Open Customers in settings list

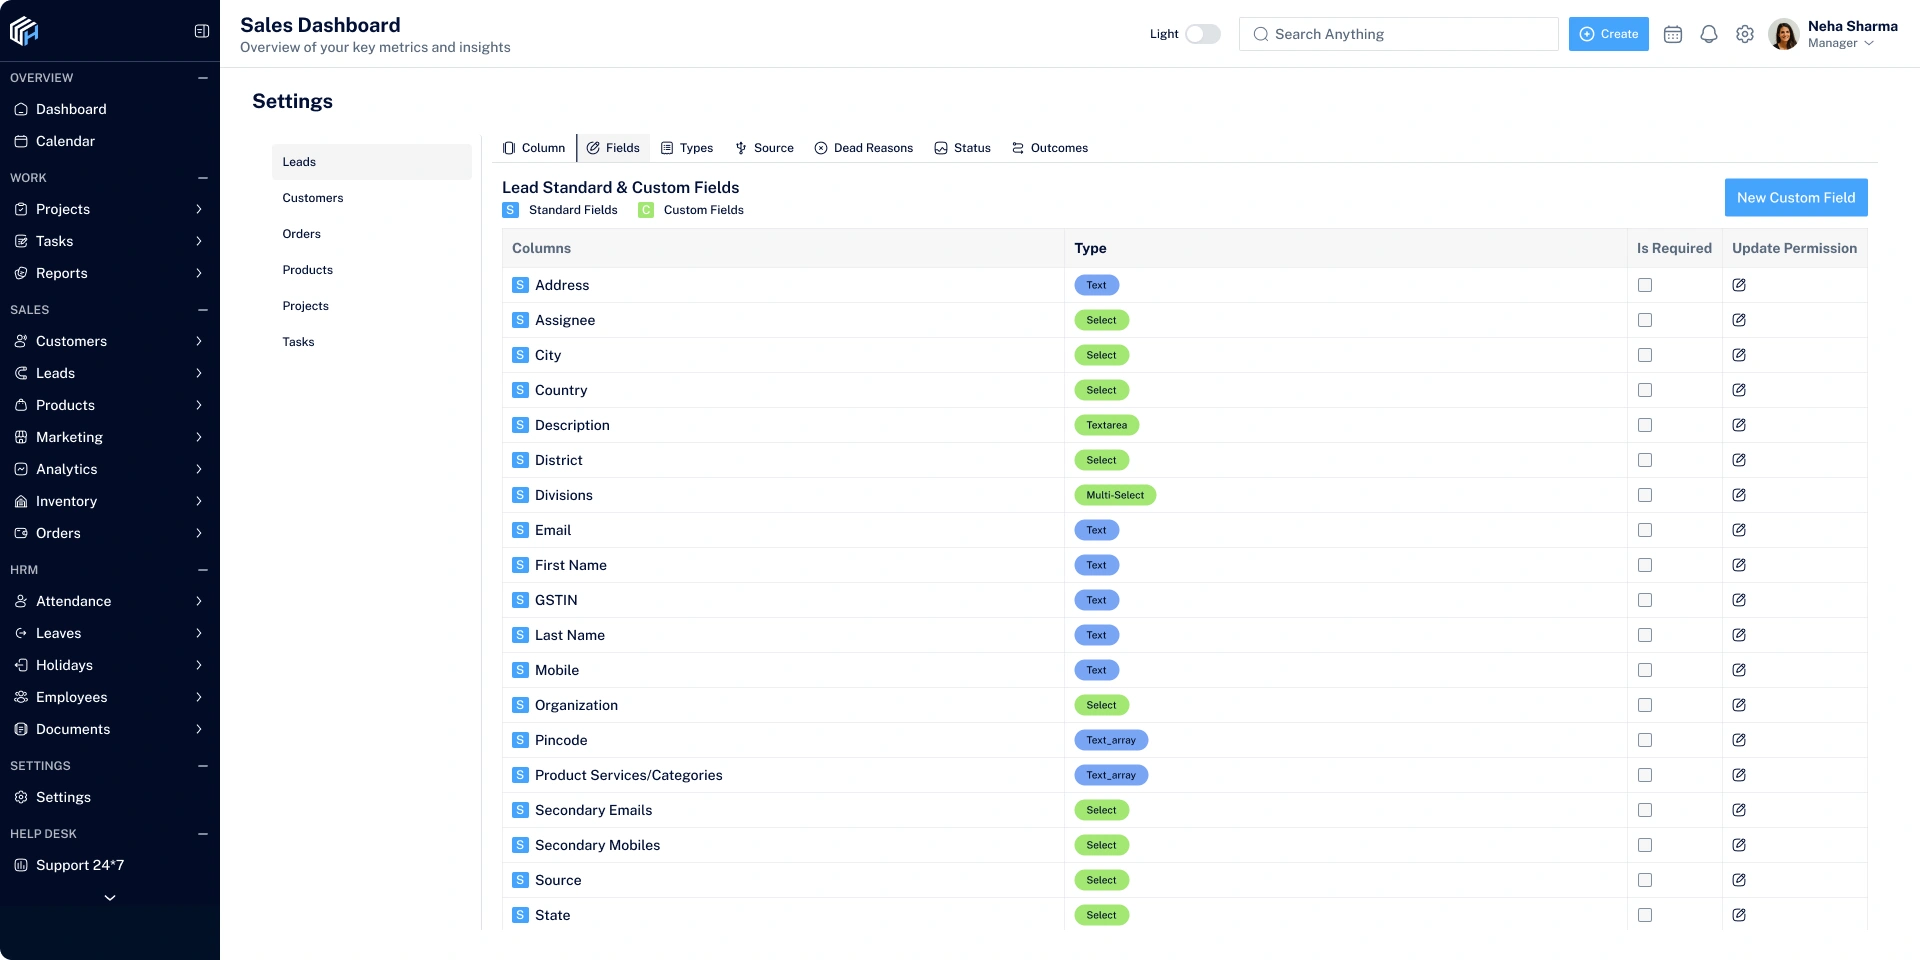pyautogui.click(x=372, y=198)
